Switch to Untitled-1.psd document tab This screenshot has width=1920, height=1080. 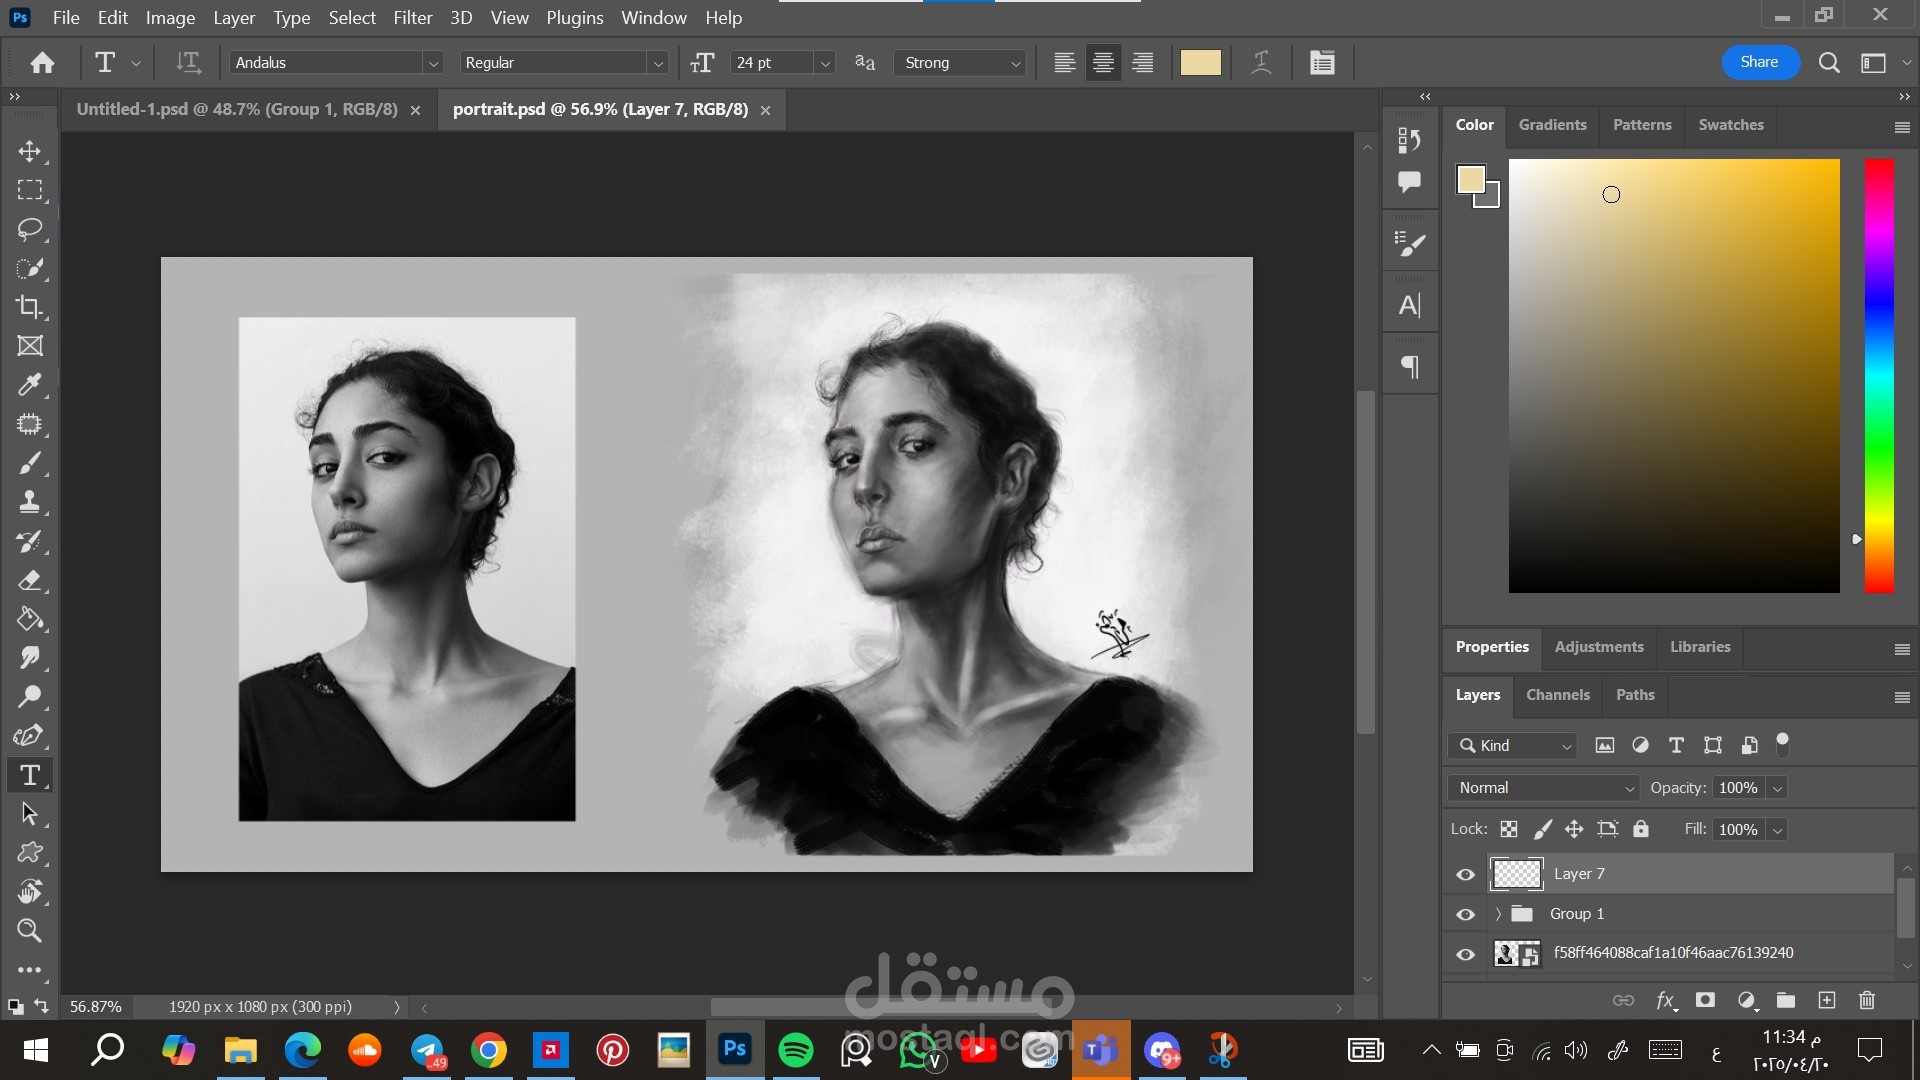click(x=237, y=109)
